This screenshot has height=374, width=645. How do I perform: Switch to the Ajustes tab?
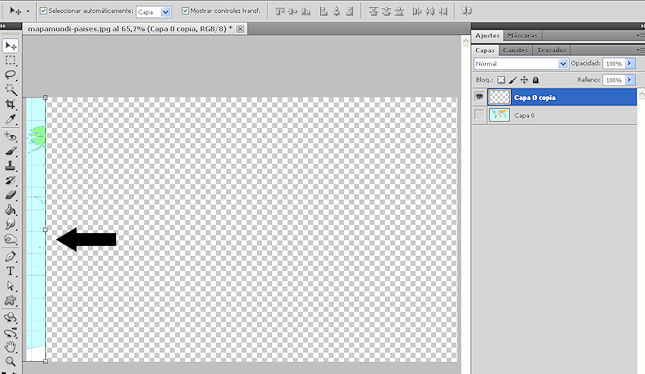pos(487,35)
